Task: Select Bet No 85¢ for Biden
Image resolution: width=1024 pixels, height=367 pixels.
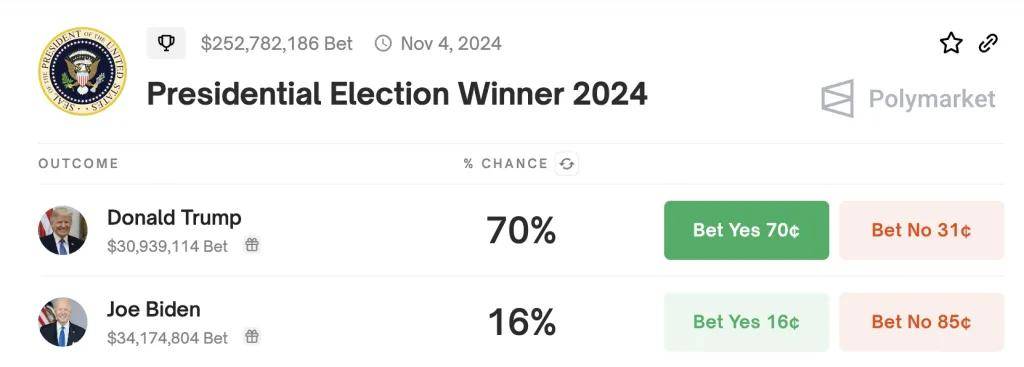Action: (921, 322)
